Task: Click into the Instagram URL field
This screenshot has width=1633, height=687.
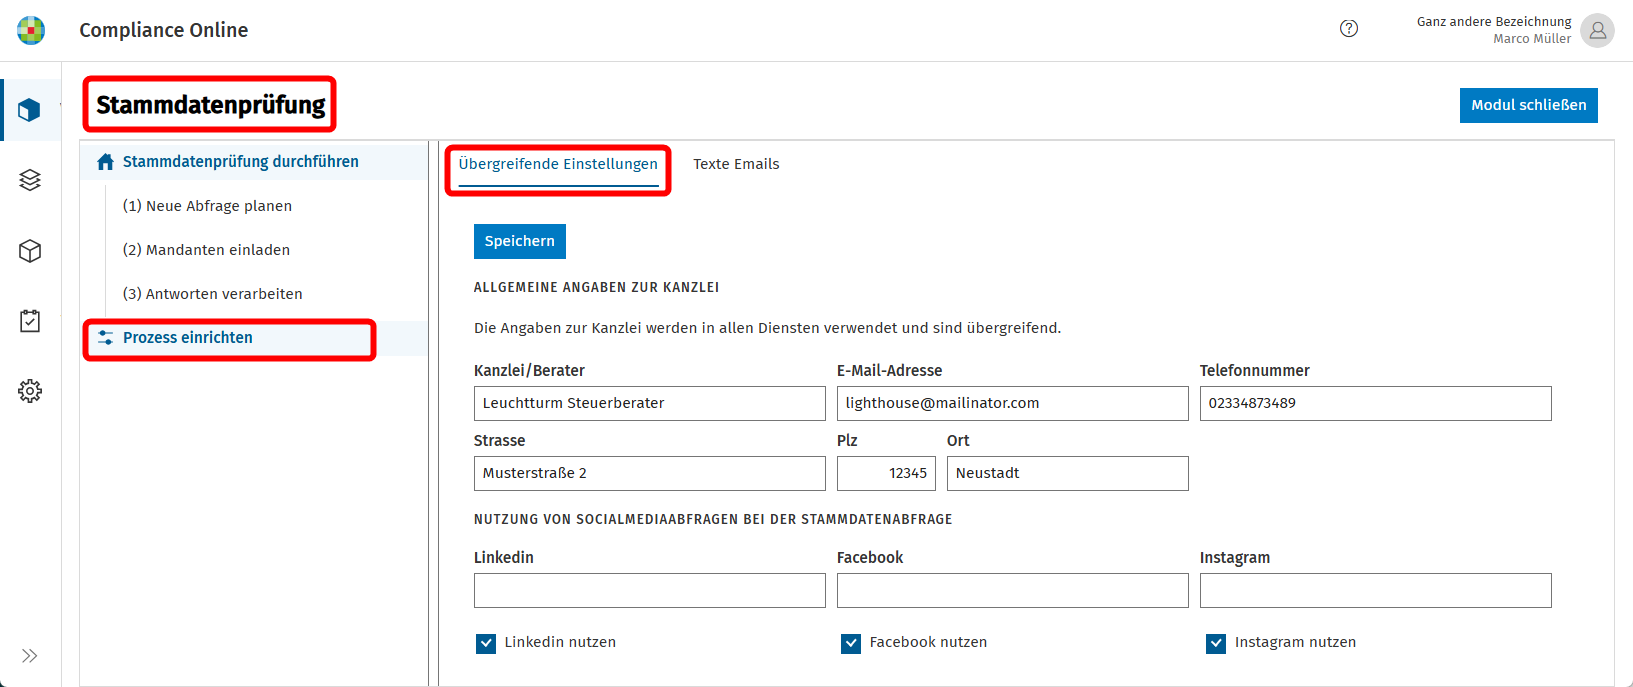Action: 1376,590
